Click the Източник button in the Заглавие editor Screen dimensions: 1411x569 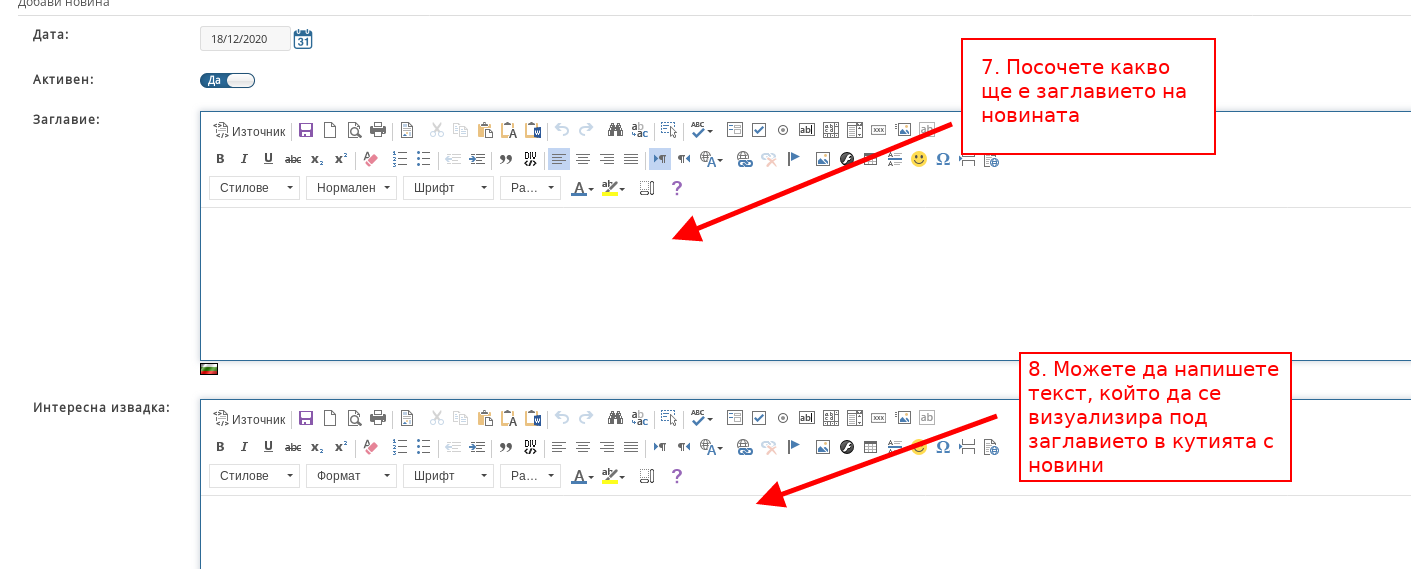[249, 131]
